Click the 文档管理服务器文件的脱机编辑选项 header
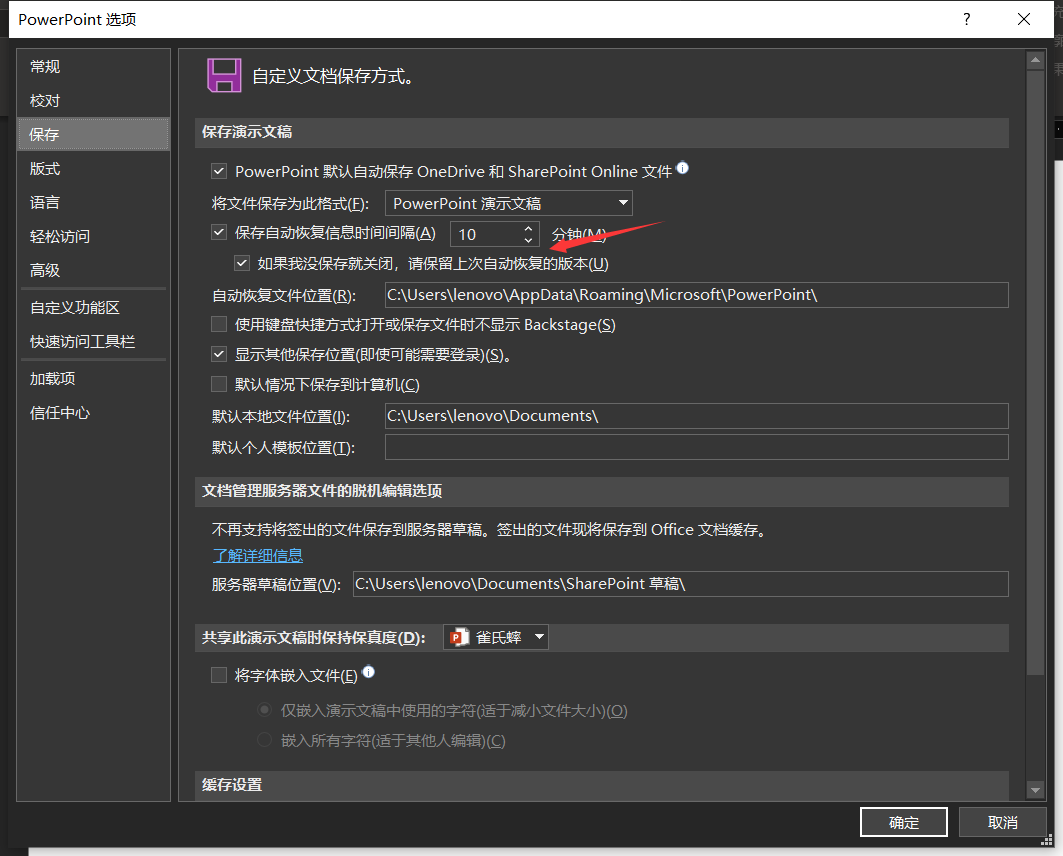The width and height of the screenshot is (1063, 856). (x=601, y=491)
